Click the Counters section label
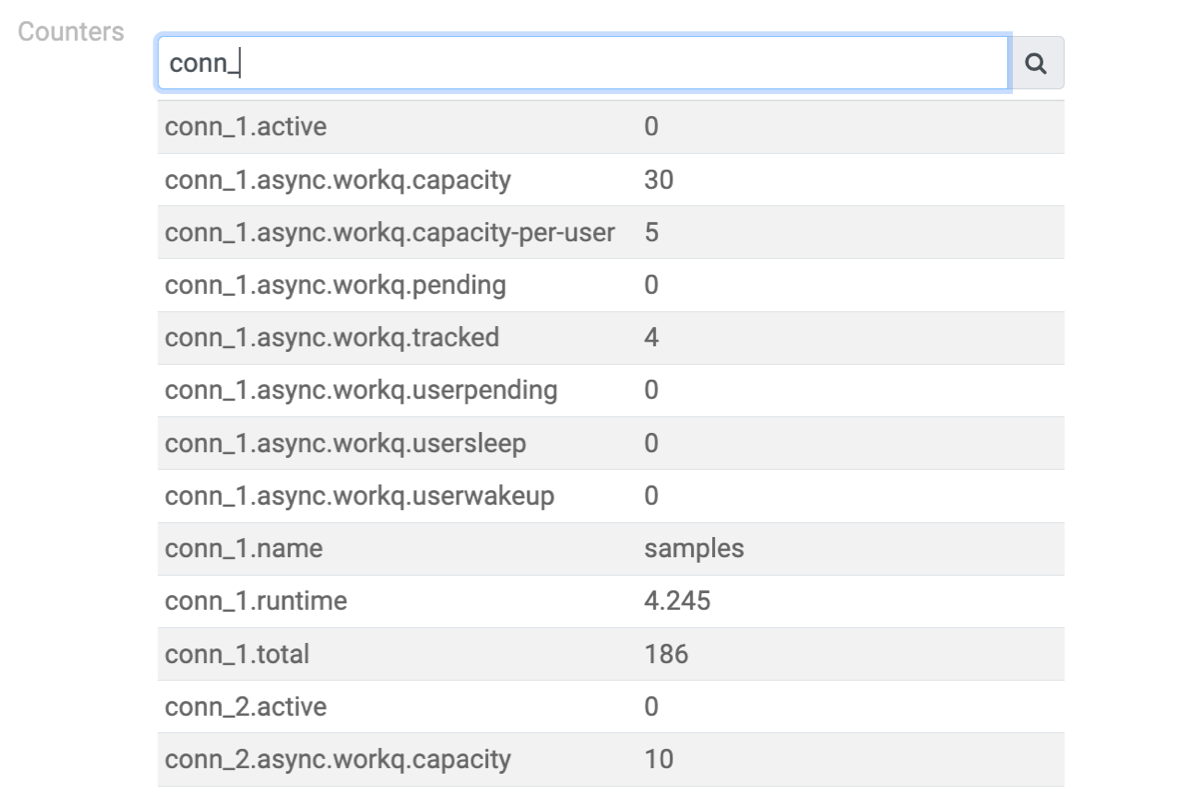This screenshot has height=794, width=1200. coord(71,32)
